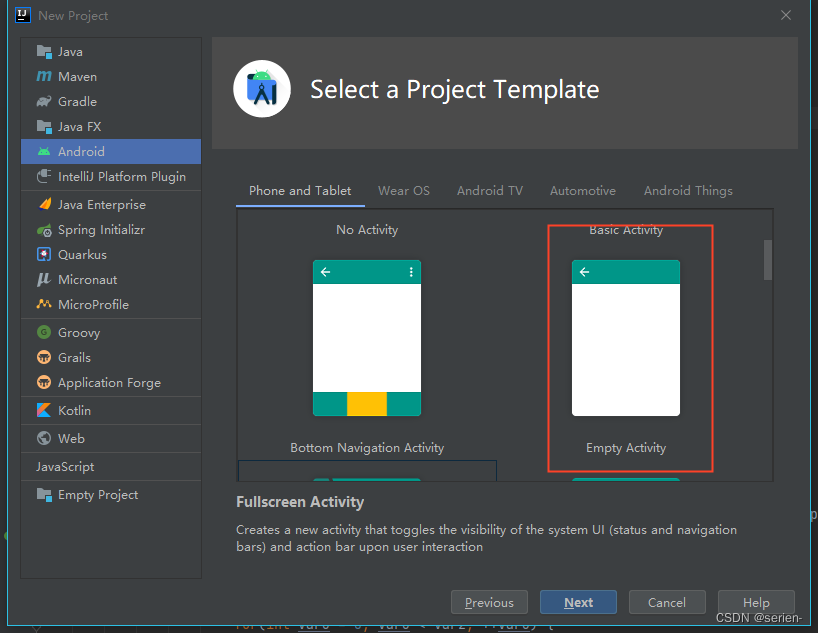Click the green Android robot icon
The image size is (818, 633).
click(x=44, y=152)
